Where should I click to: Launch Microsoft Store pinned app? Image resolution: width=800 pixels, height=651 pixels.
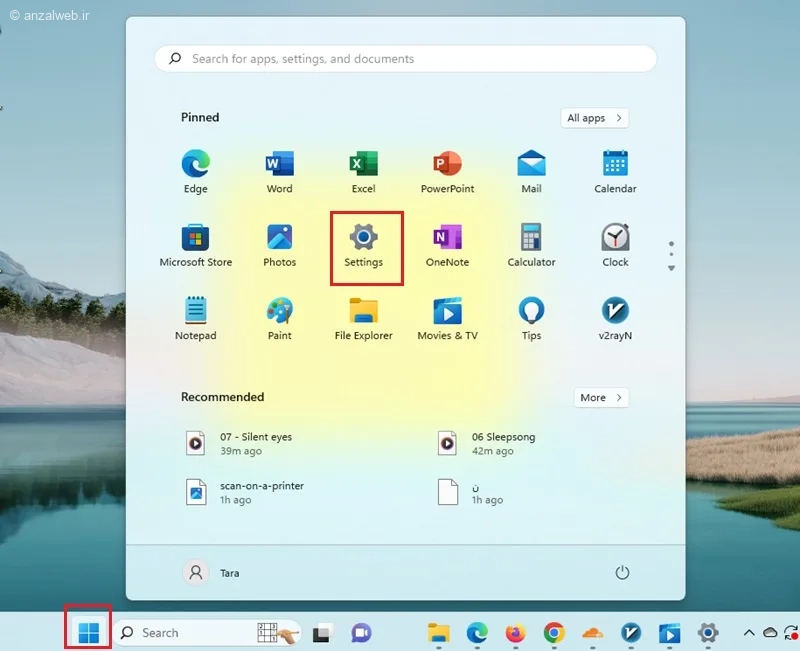coord(195,245)
